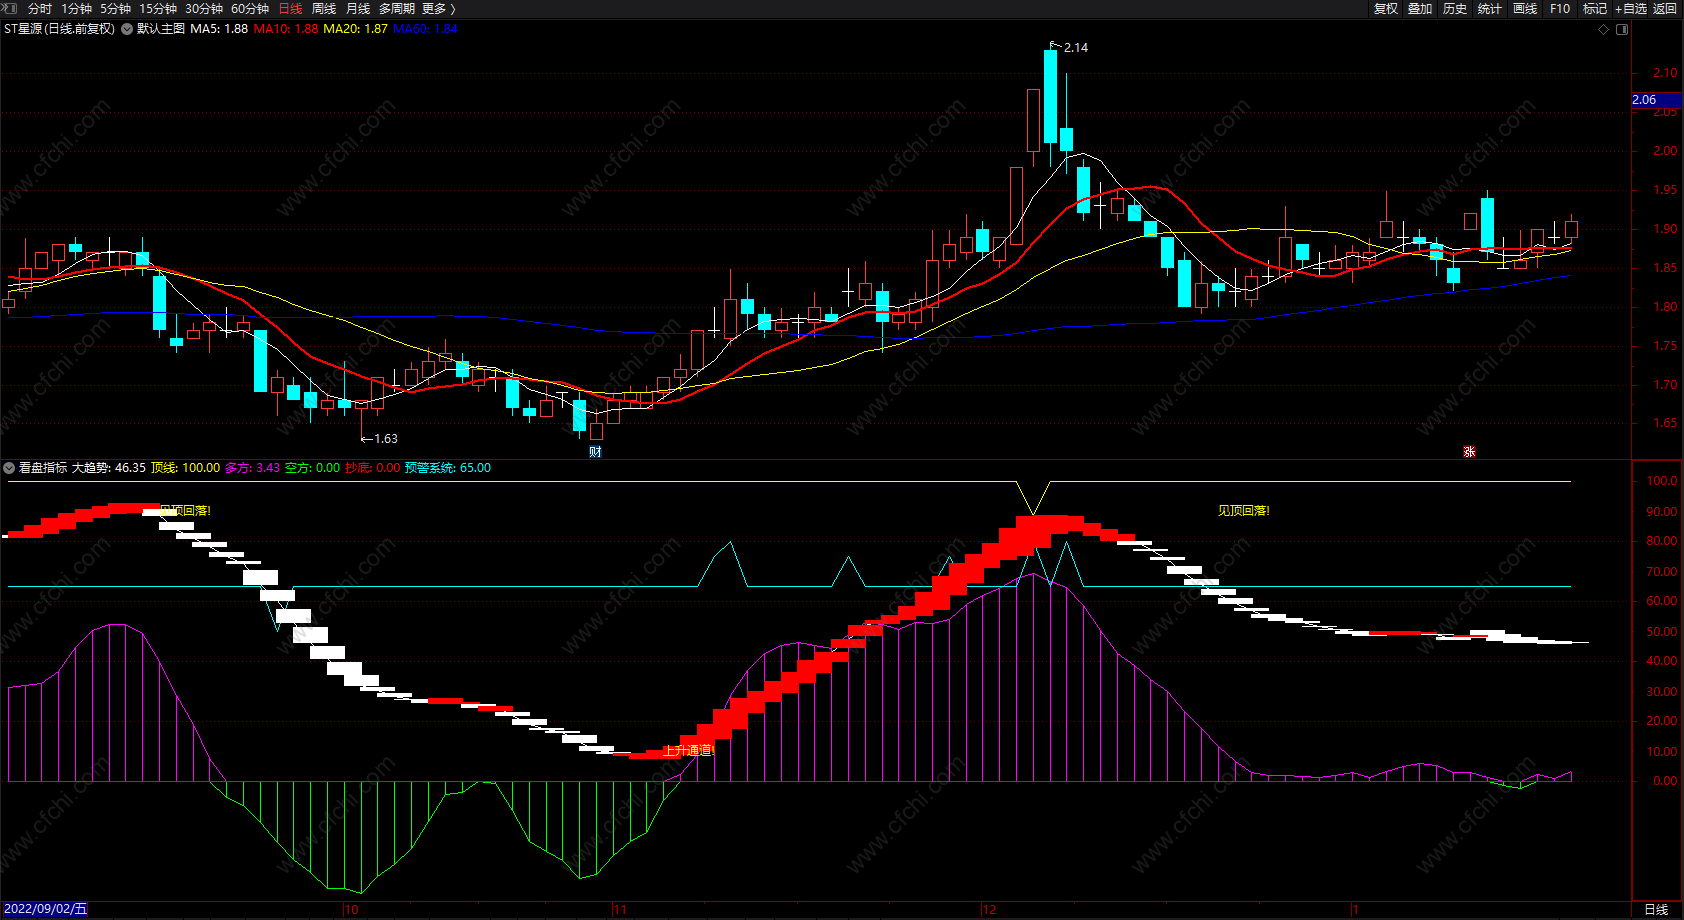
Task: Click the 多方: 3.43 value
Action: pyautogui.click(x=252, y=468)
